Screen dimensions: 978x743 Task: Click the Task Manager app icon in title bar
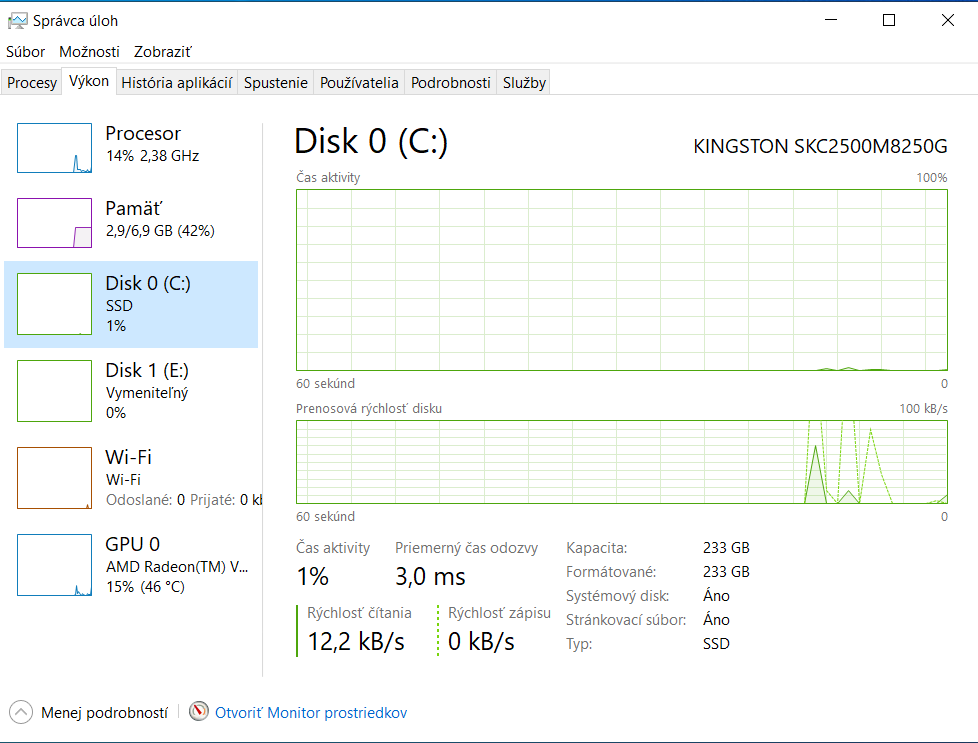pyautogui.click(x=17, y=20)
